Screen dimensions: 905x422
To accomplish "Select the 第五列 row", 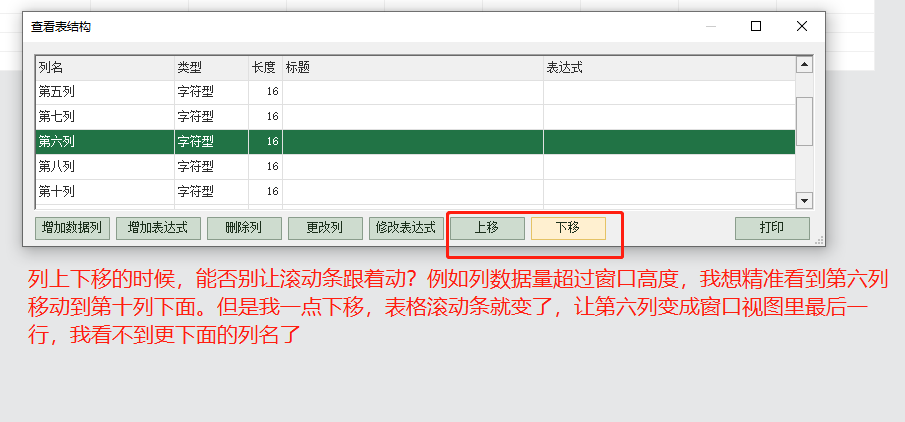I will (415, 92).
